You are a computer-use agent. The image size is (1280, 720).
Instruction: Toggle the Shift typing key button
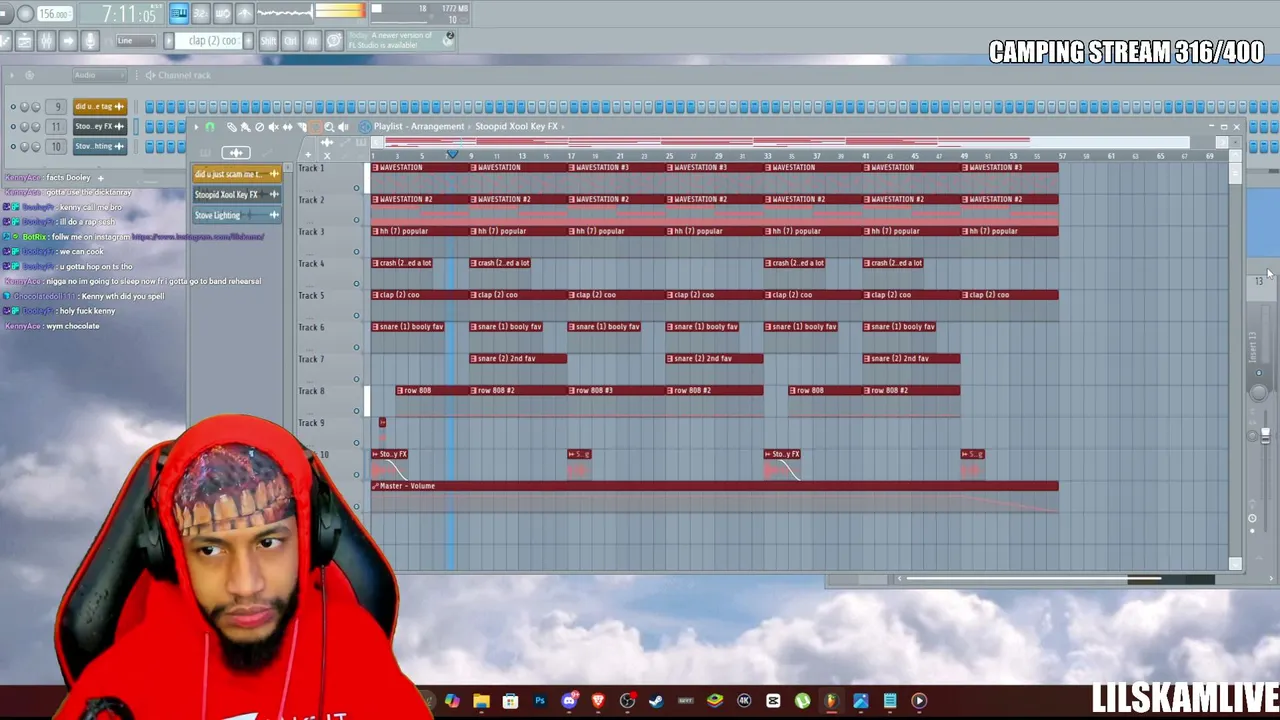(x=268, y=41)
